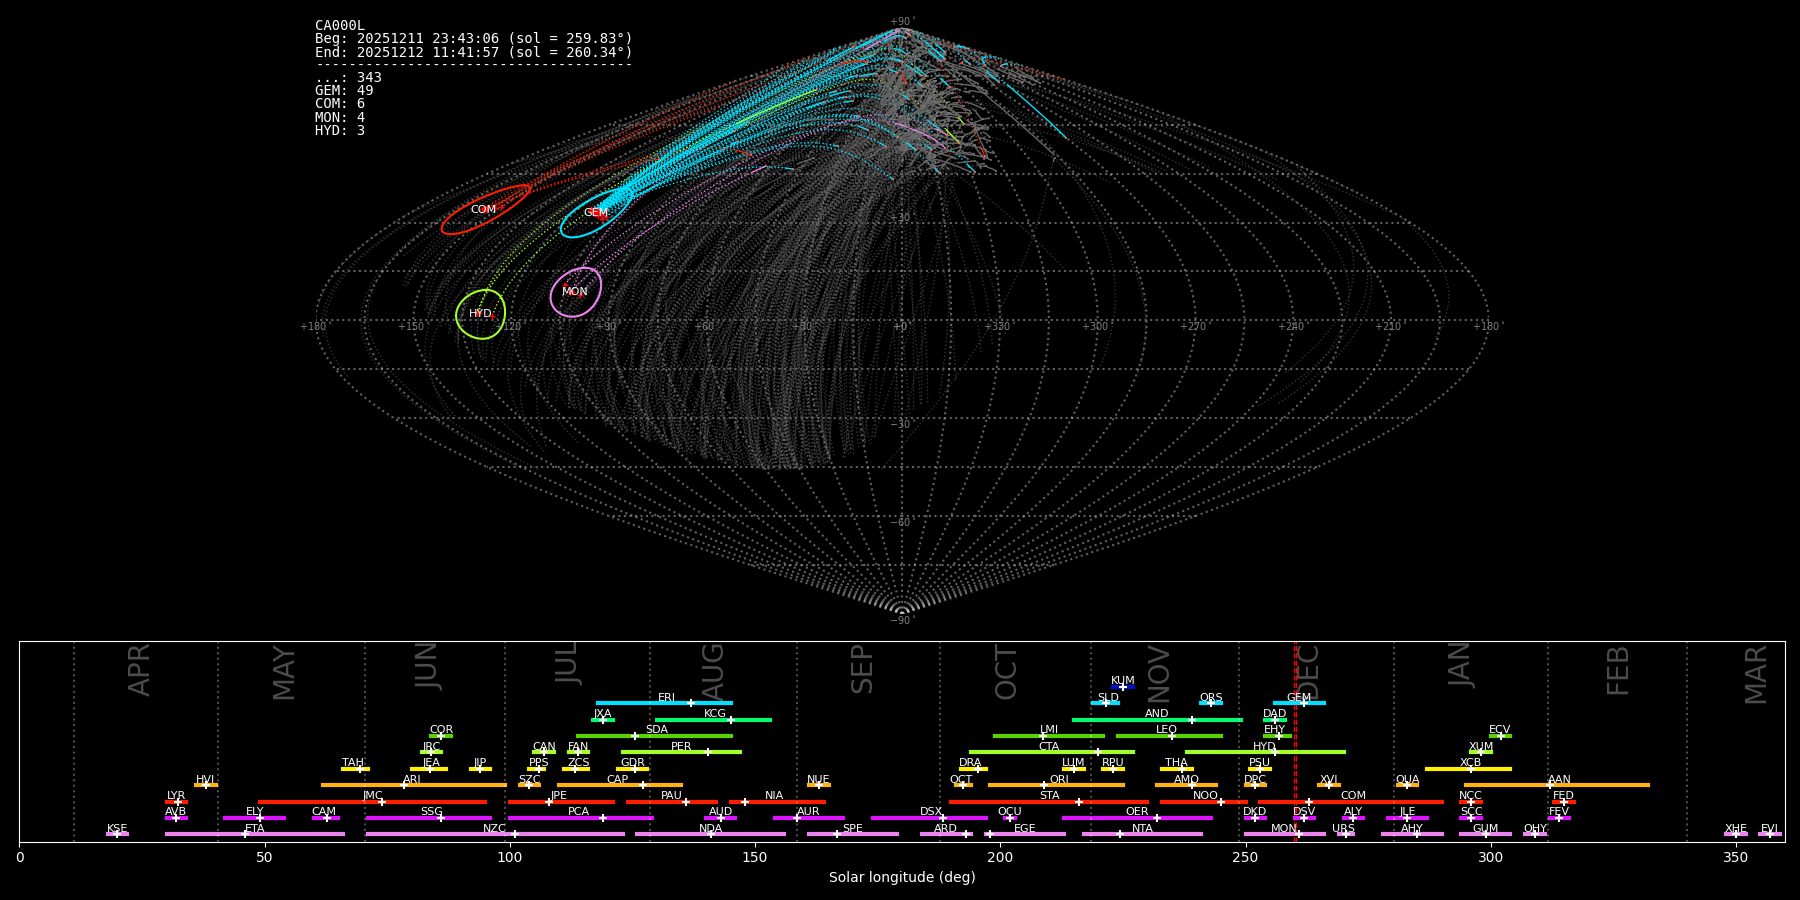The height and width of the screenshot is (900, 1800).
Task: Click the AAN shower bar in the timeline
Action: [x=1557, y=785]
